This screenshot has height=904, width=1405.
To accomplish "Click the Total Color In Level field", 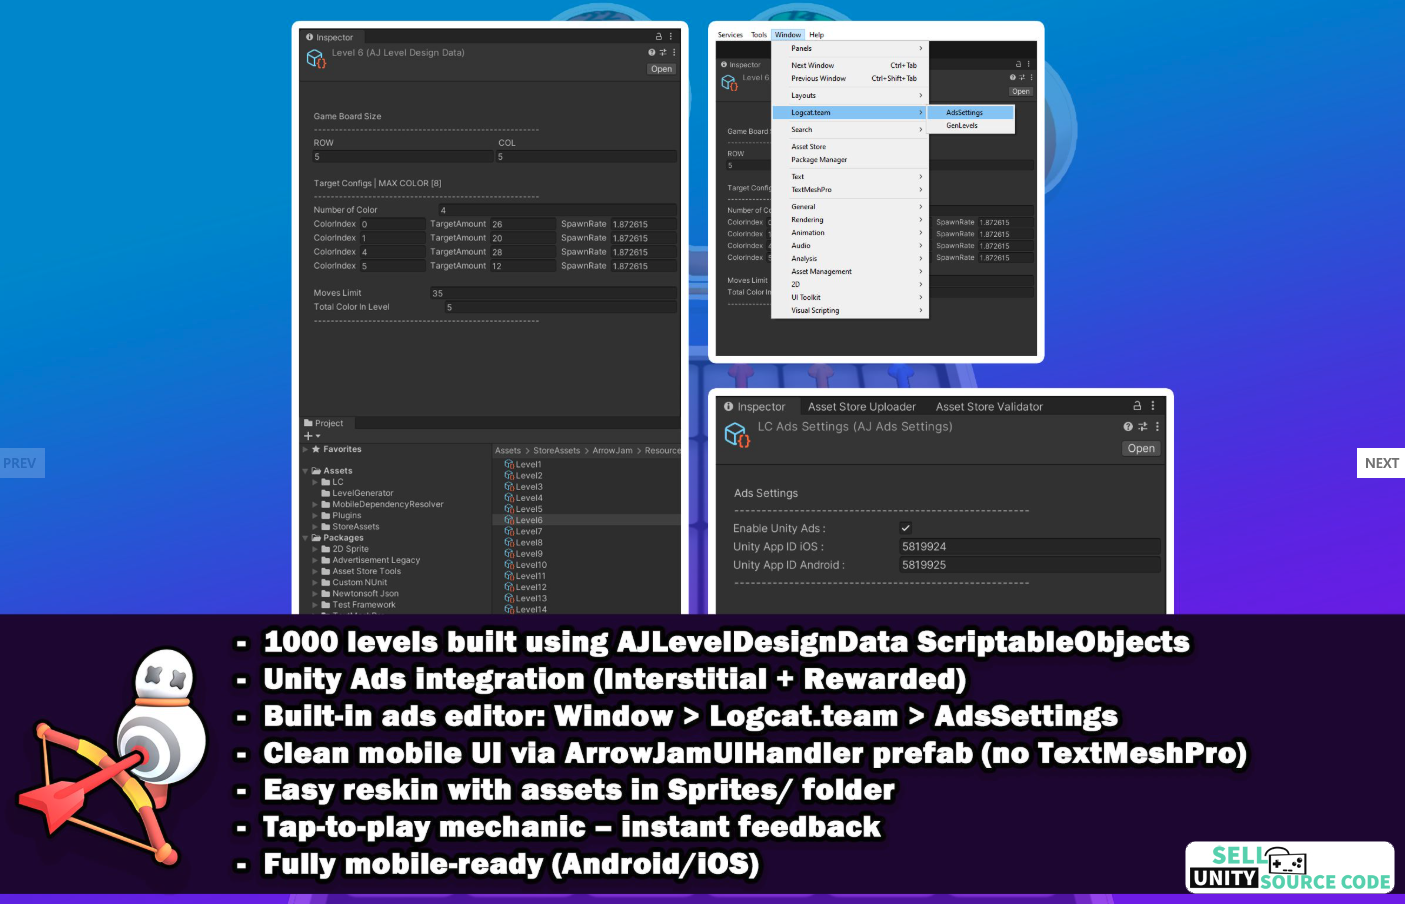I will pos(560,307).
